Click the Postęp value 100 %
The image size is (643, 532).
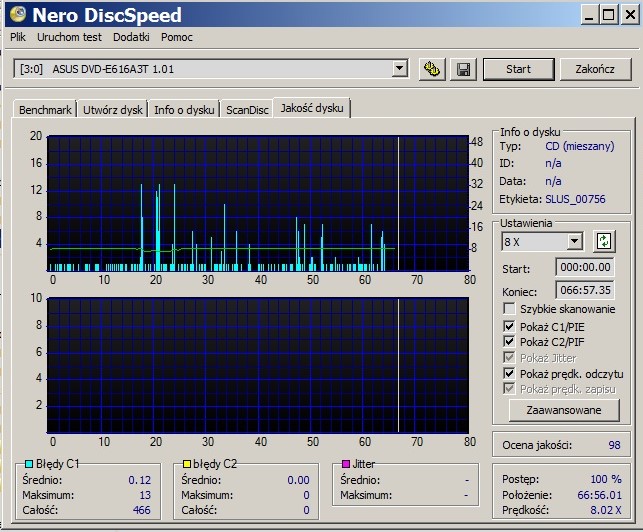point(606,479)
